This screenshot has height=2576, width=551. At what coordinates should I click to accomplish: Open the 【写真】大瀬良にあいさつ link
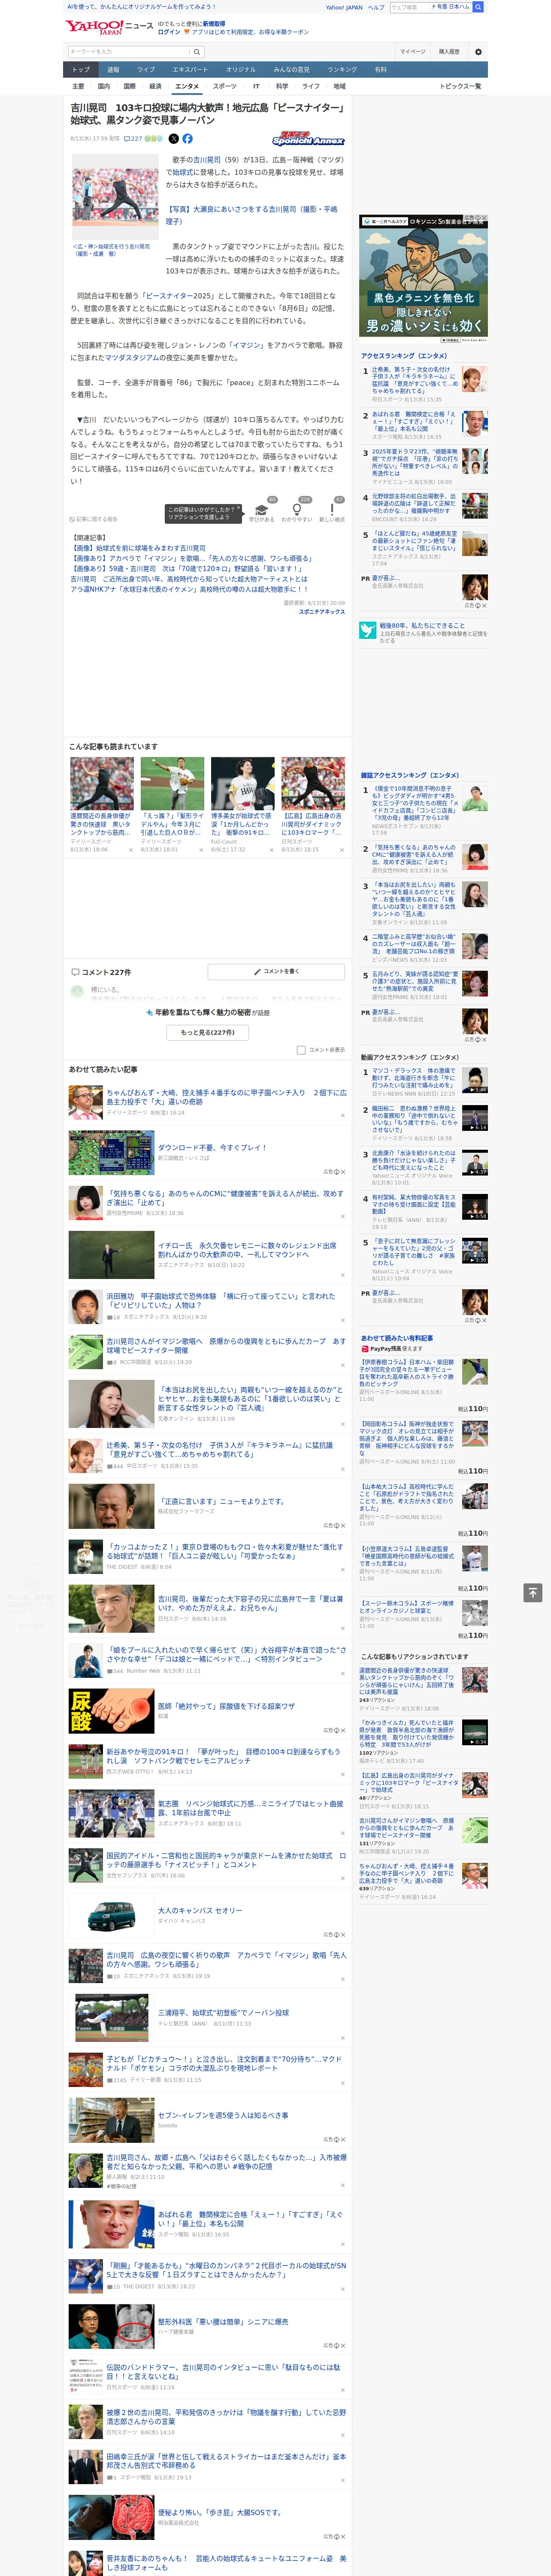(x=252, y=215)
